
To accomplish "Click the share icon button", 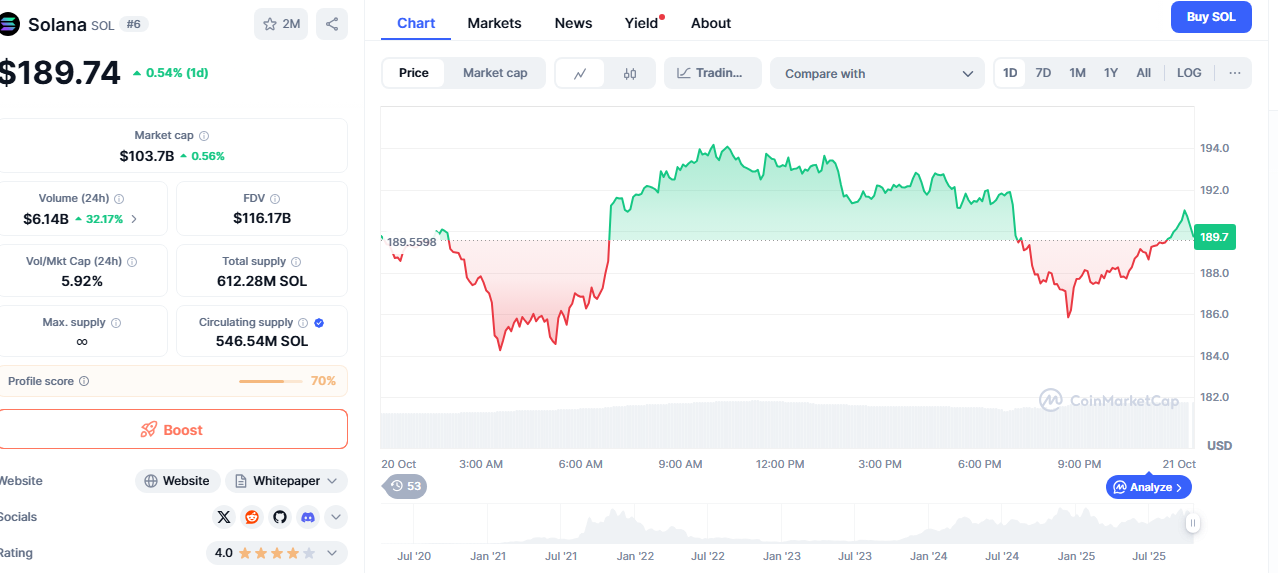I will [332, 24].
